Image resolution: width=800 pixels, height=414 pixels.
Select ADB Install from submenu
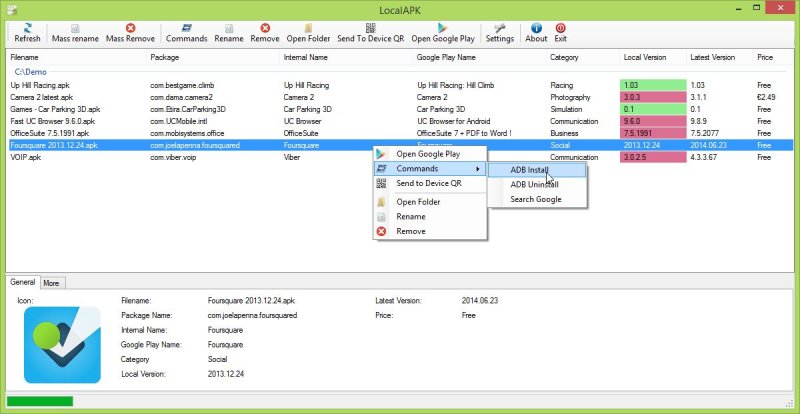[537, 170]
